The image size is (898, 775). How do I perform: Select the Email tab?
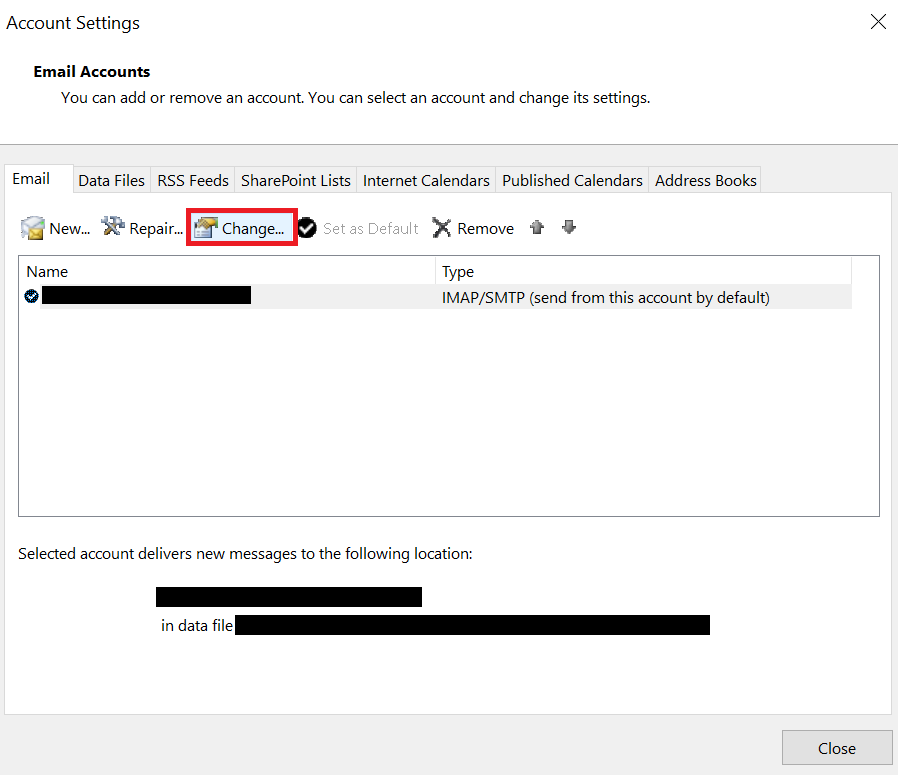[x=31, y=178]
